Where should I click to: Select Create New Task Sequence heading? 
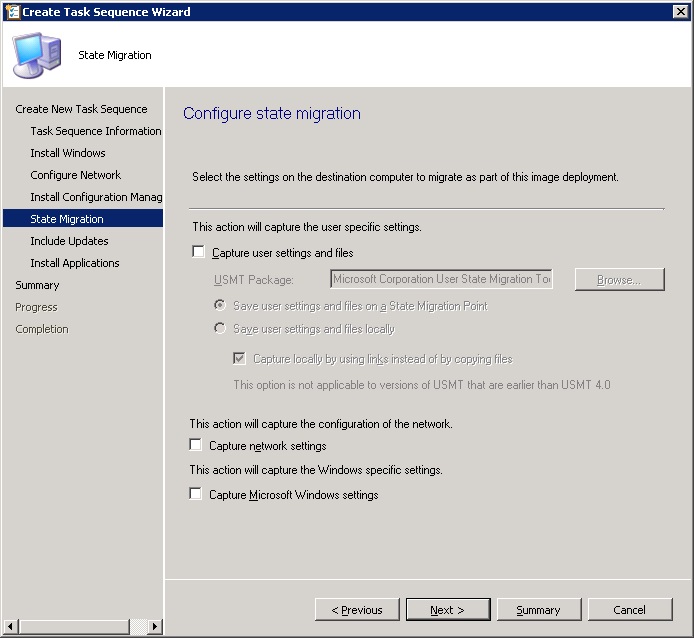(81, 109)
